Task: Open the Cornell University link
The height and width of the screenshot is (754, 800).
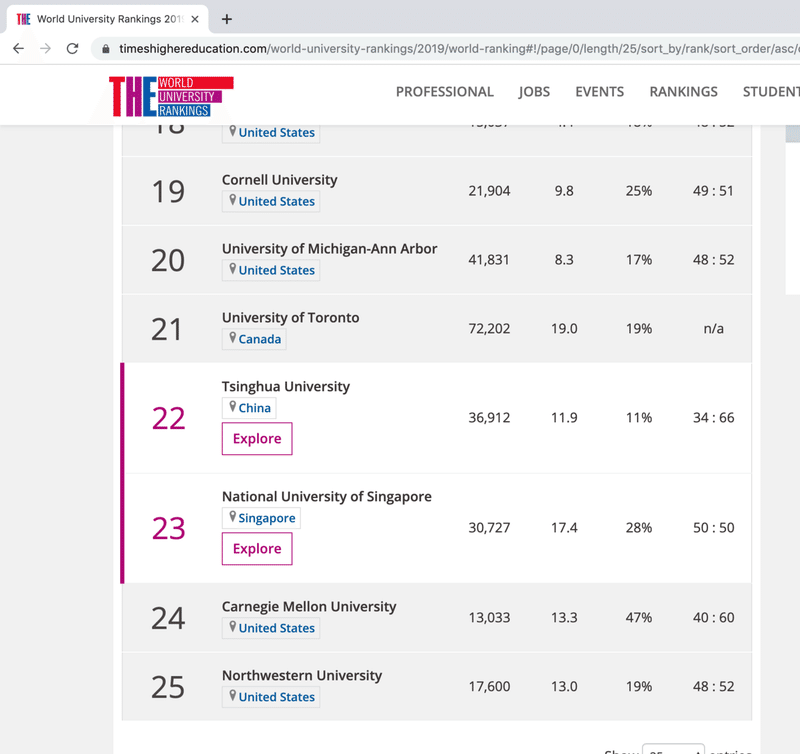Action: [280, 180]
